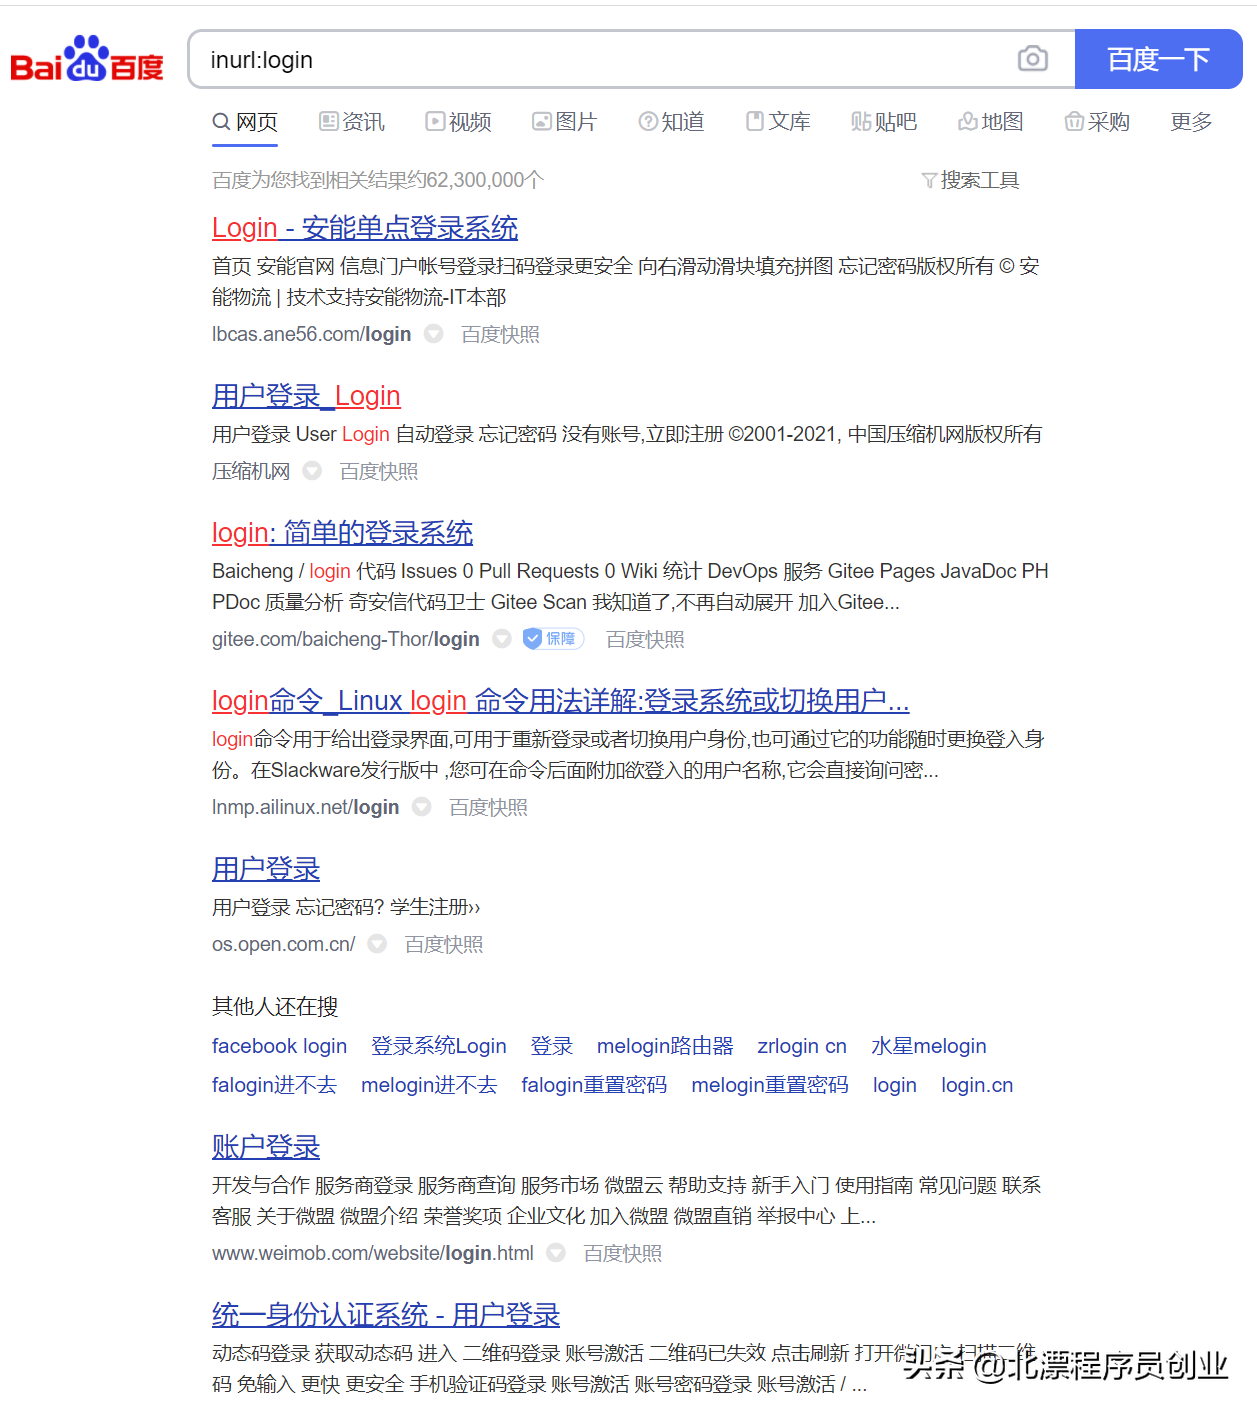Image resolution: width=1257 pixels, height=1410 pixels.
Task: Open 百度快照 for os.open.com.cn result
Action: pos(444,944)
